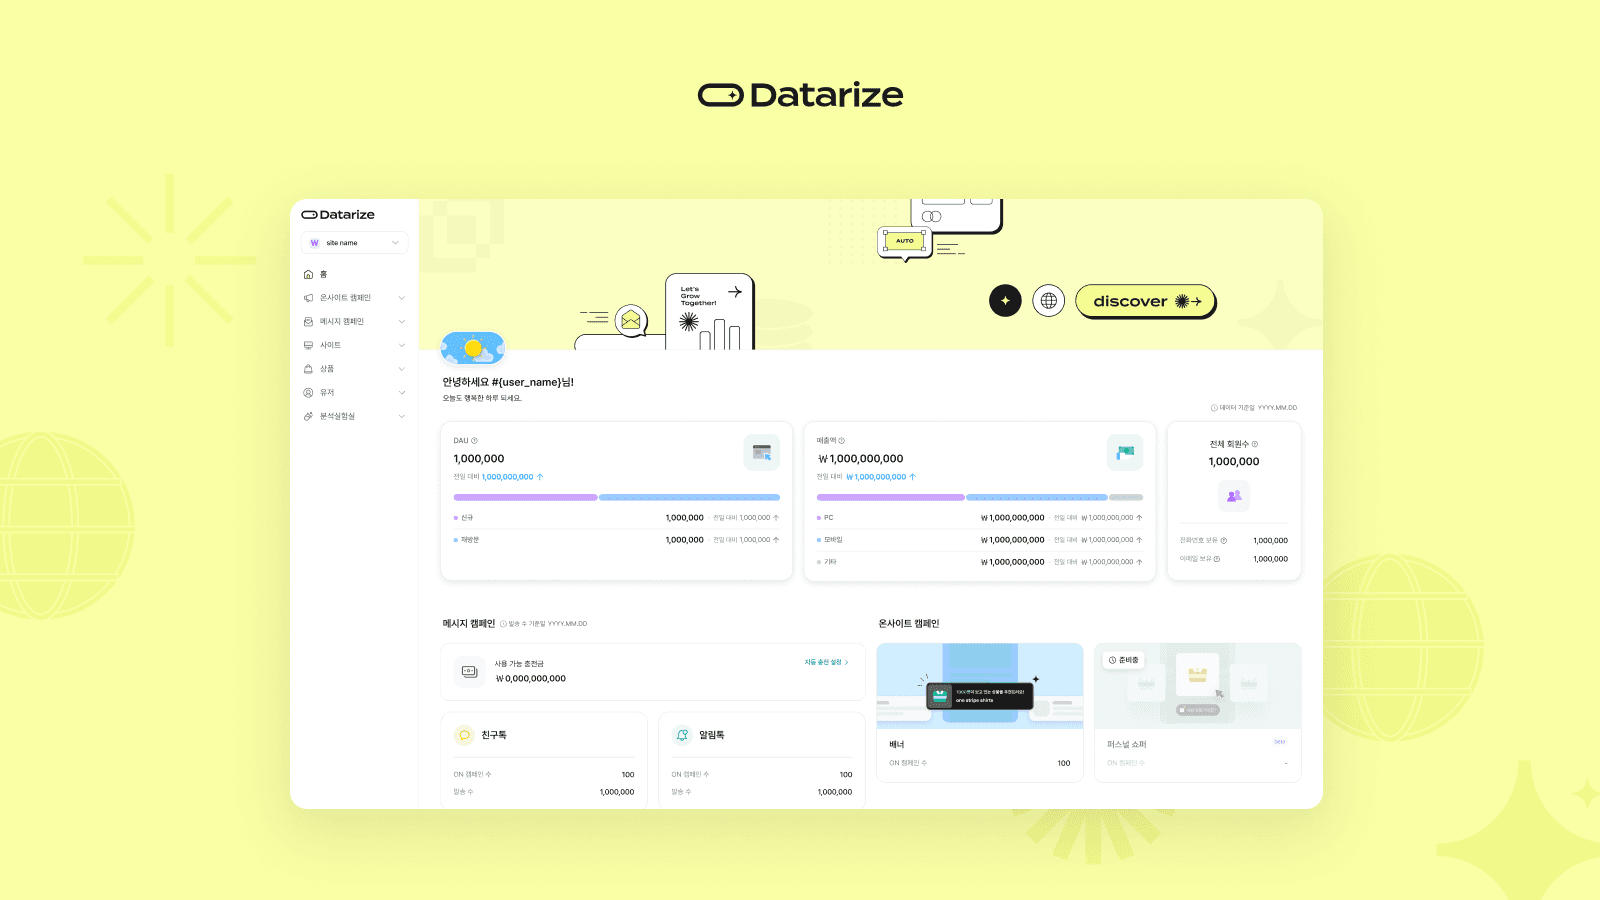Screen dimensions: 1600x900
Task: Click the black sparkle circle icon in banner
Action: [1005, 301]
